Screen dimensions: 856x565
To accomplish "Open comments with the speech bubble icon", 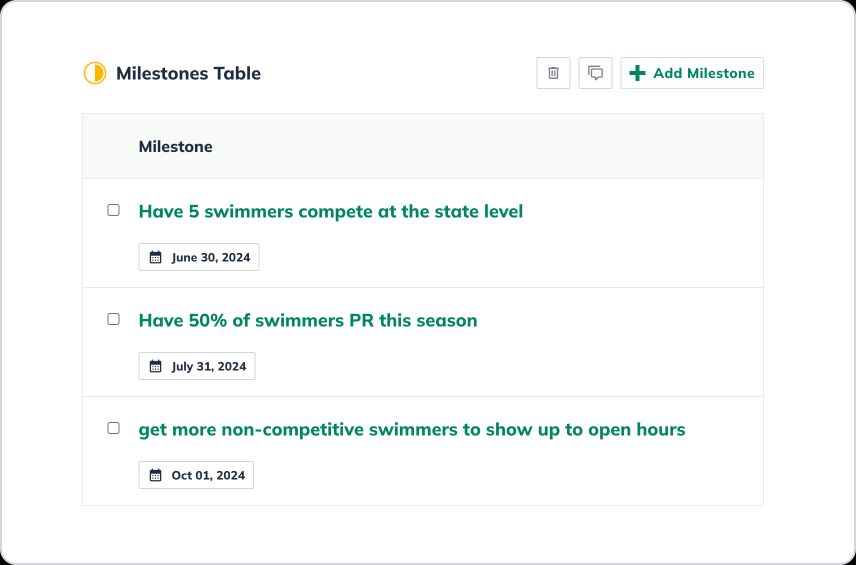I will [595, 73].
